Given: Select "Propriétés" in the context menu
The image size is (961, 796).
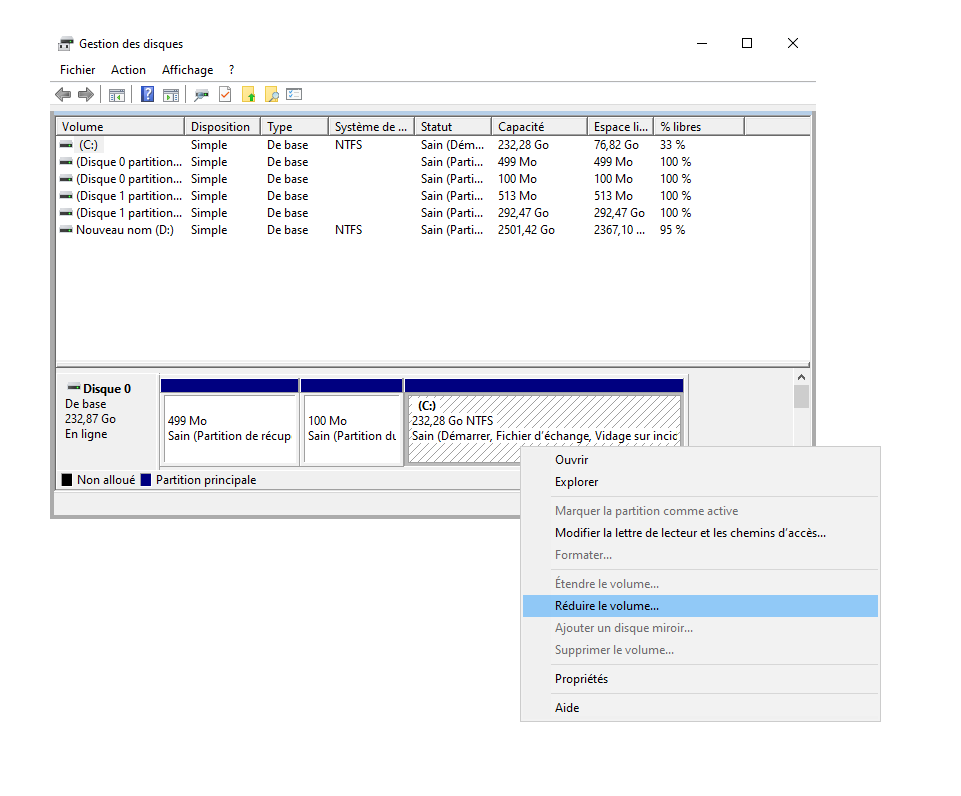Looking at the screenshot, I should 581,679.
